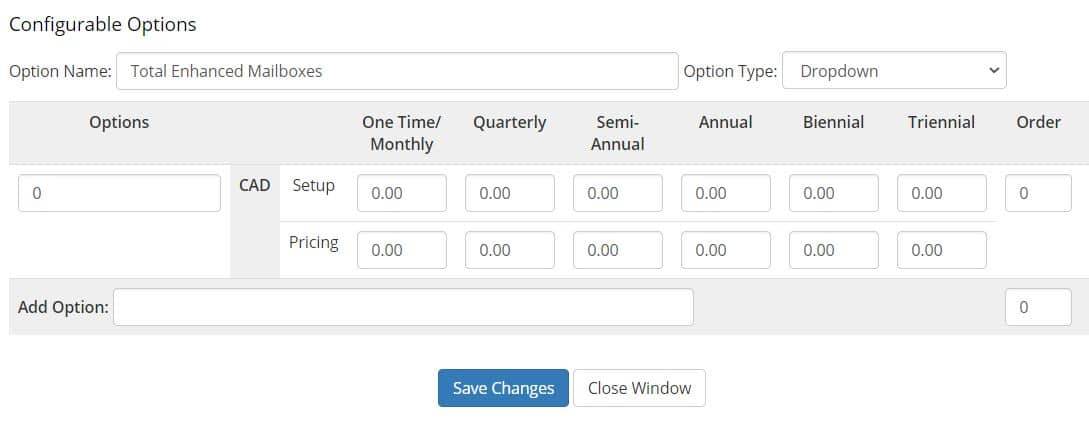
Task: Click the Setup Semi-Annual field
Action: click(x=618, y=193)
